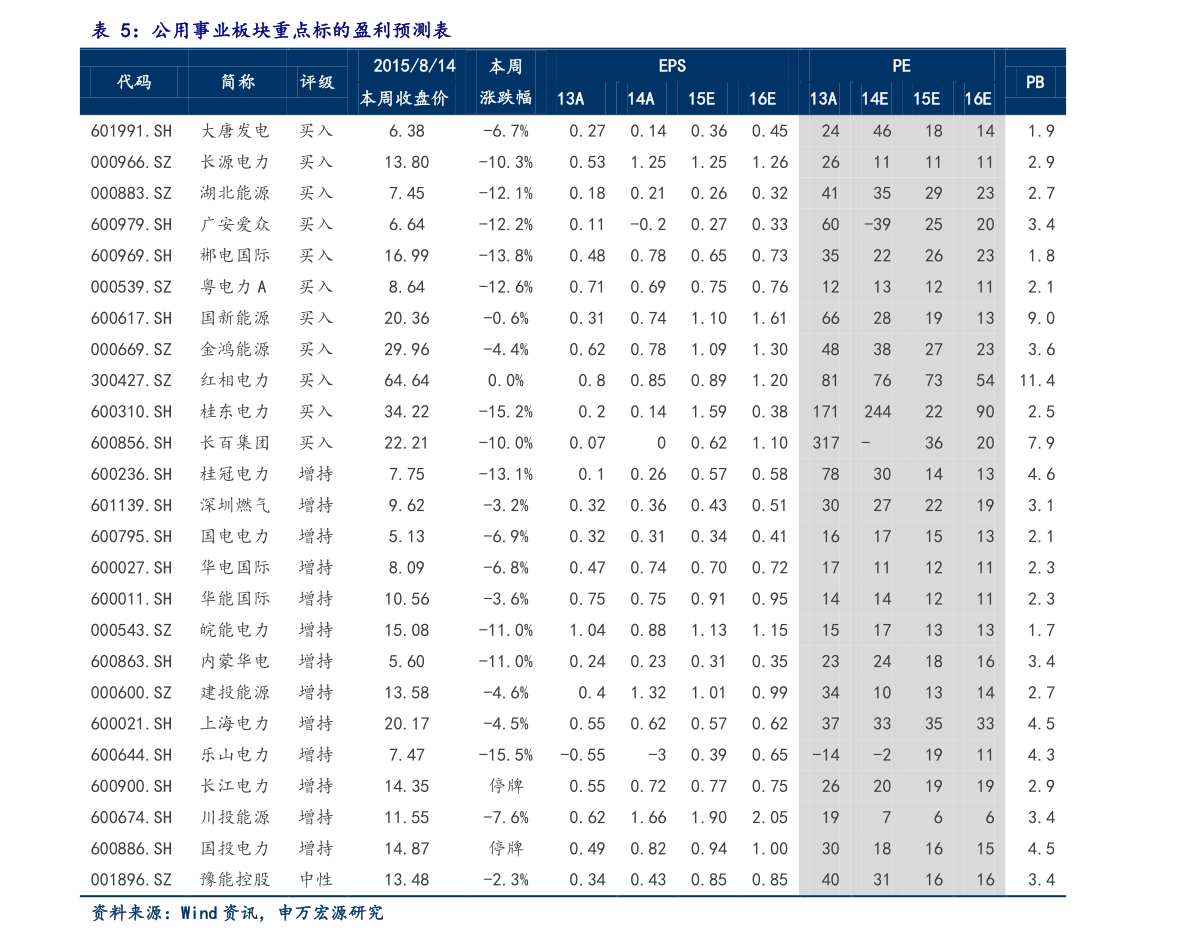Click stock code 600863.SH

(131, 662)
